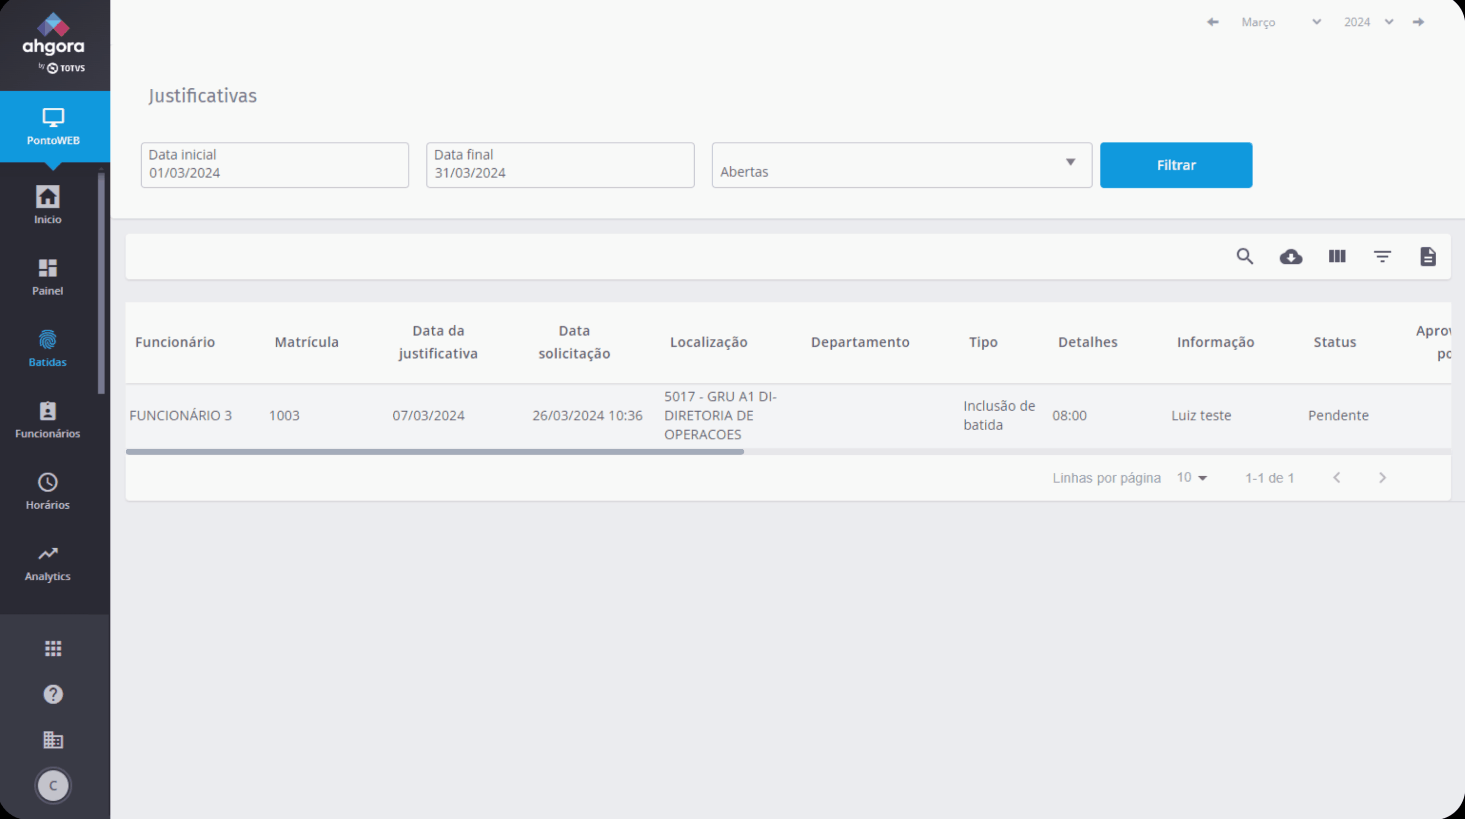Sort by Detalhes column header
Viewport: 1465px width, 819px height.
point(1088,342)
